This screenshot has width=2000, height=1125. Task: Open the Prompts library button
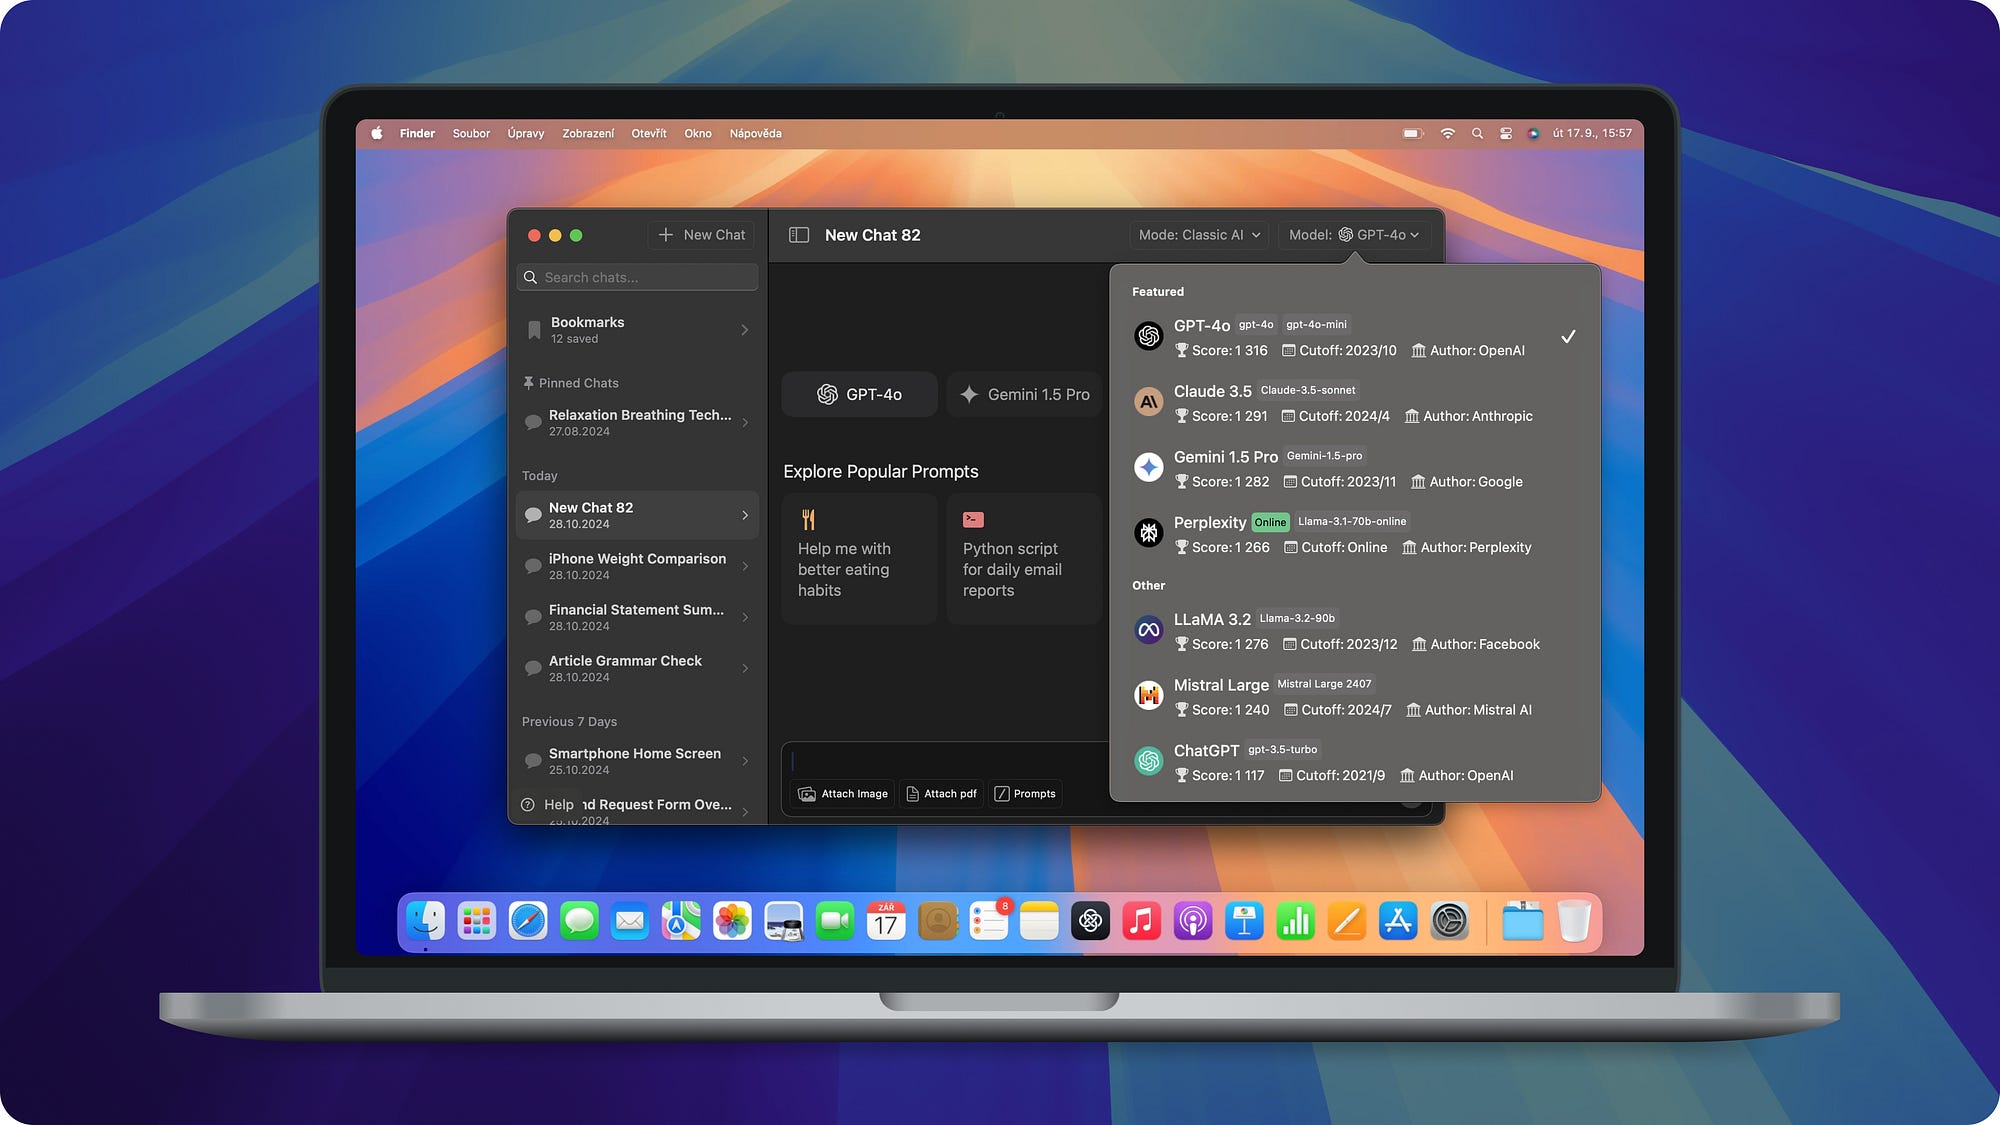1025,794
